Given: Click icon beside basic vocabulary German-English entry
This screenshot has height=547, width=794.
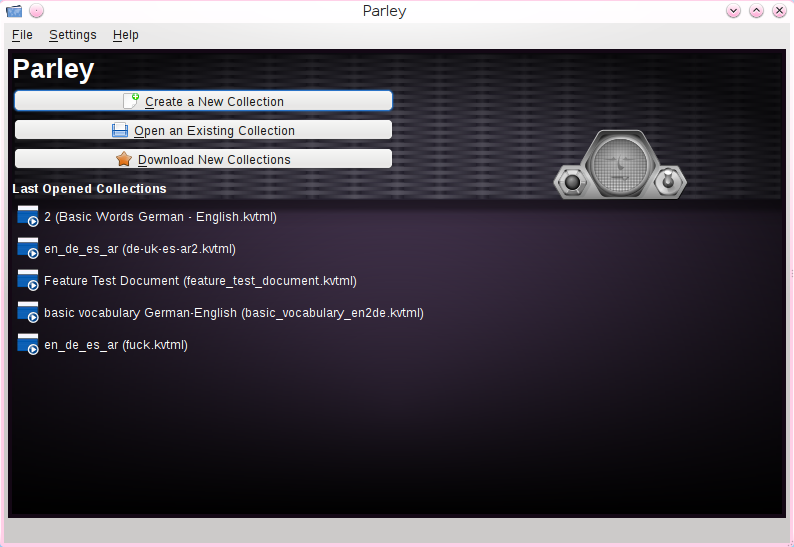Looking at the screenshot, I should point(28,312).
